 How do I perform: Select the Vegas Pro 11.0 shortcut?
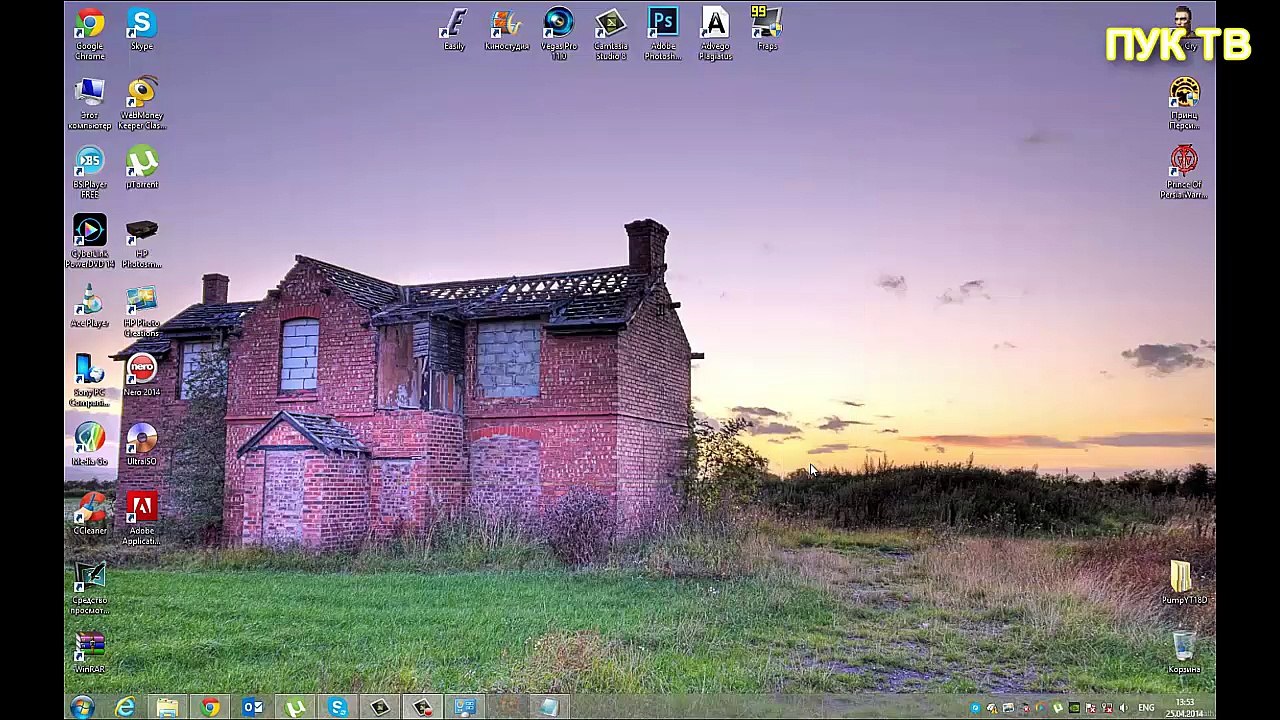(x=558, y=34)
